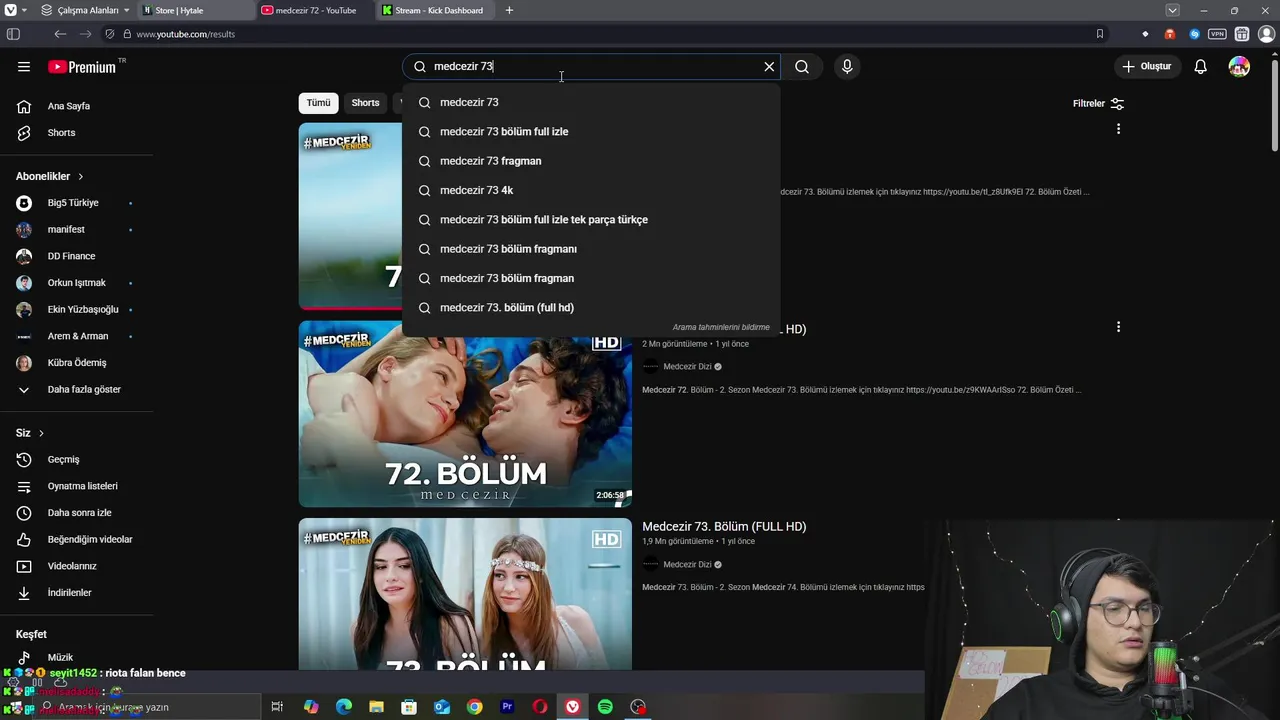Toggle the browser side panel
This screenshot has height=720, width=1280.
(x=13, y=34)
